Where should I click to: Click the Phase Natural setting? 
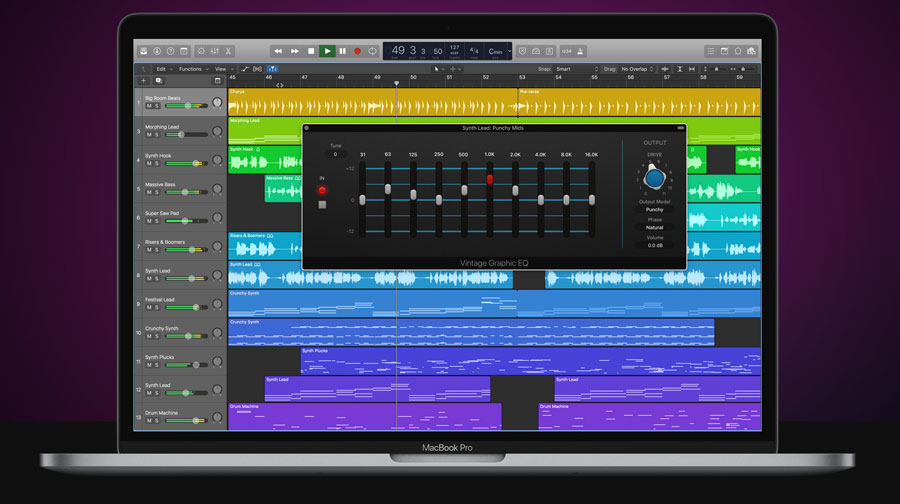[x=654, y=227]
